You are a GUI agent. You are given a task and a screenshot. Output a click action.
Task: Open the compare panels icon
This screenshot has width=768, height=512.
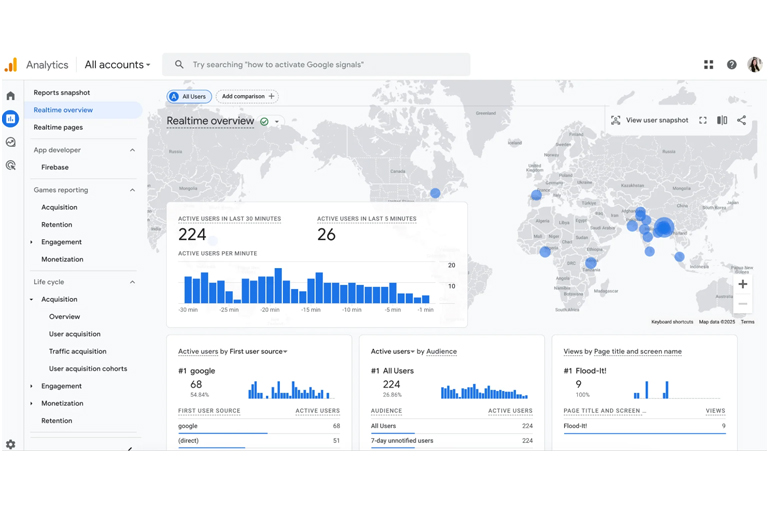[x=722, y=120]
